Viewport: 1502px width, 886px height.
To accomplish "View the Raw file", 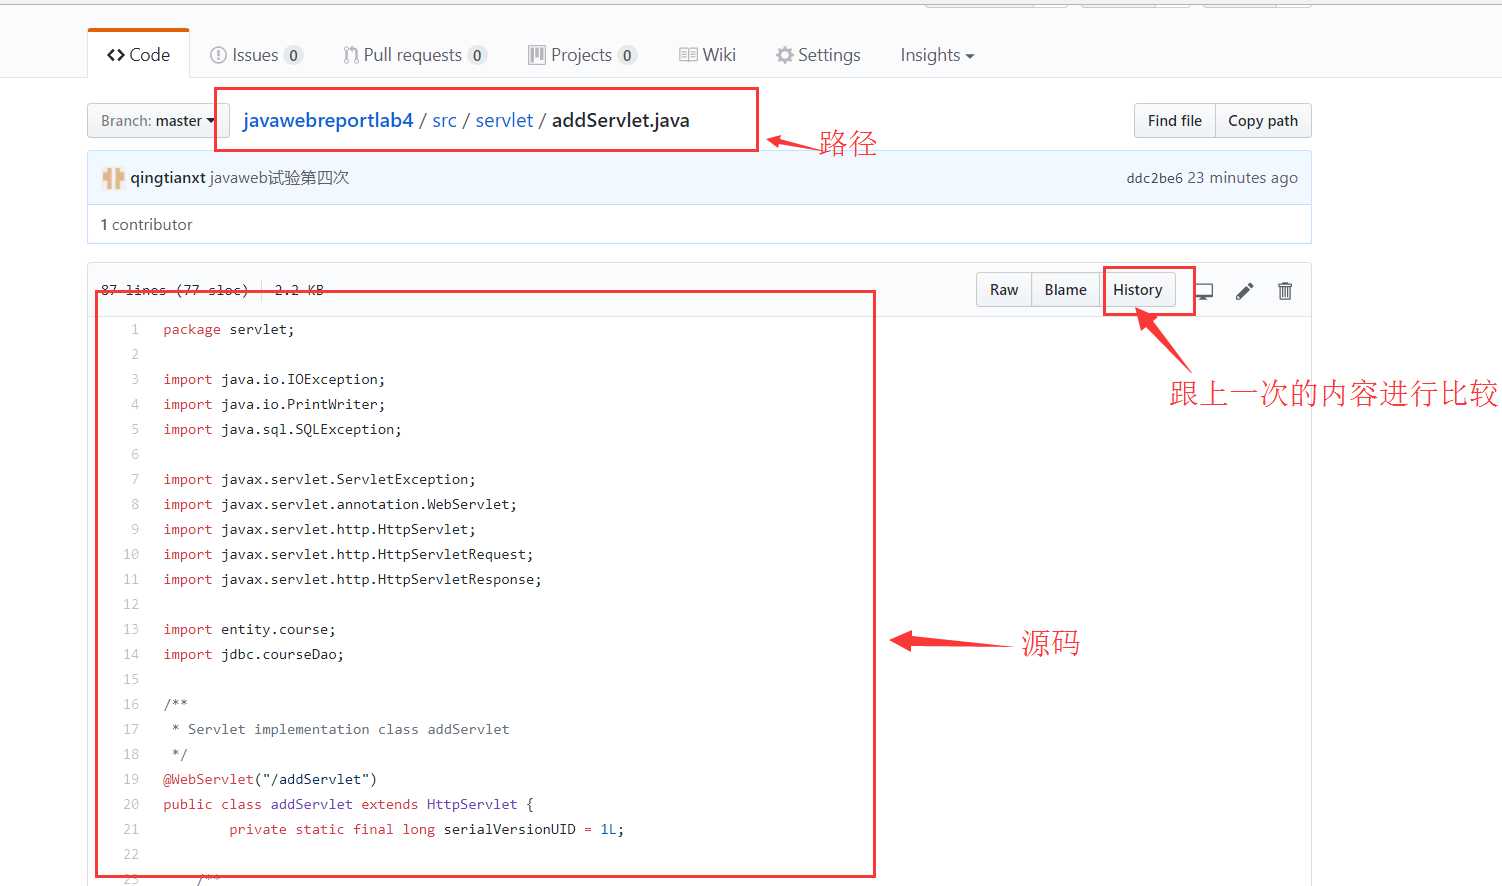I will click(x=1004, y=290).
